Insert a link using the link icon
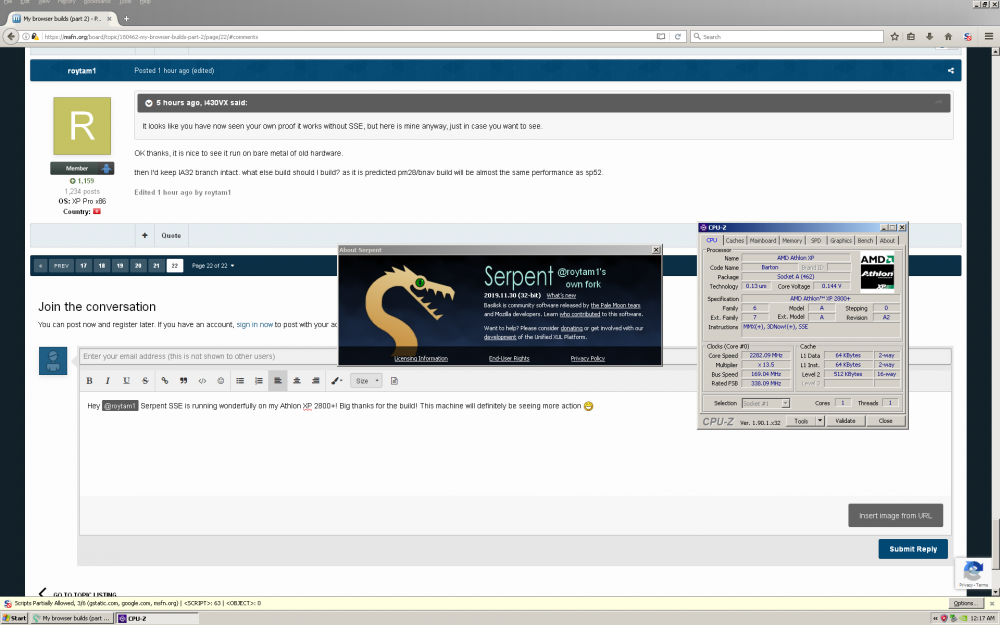 (164, 381)
